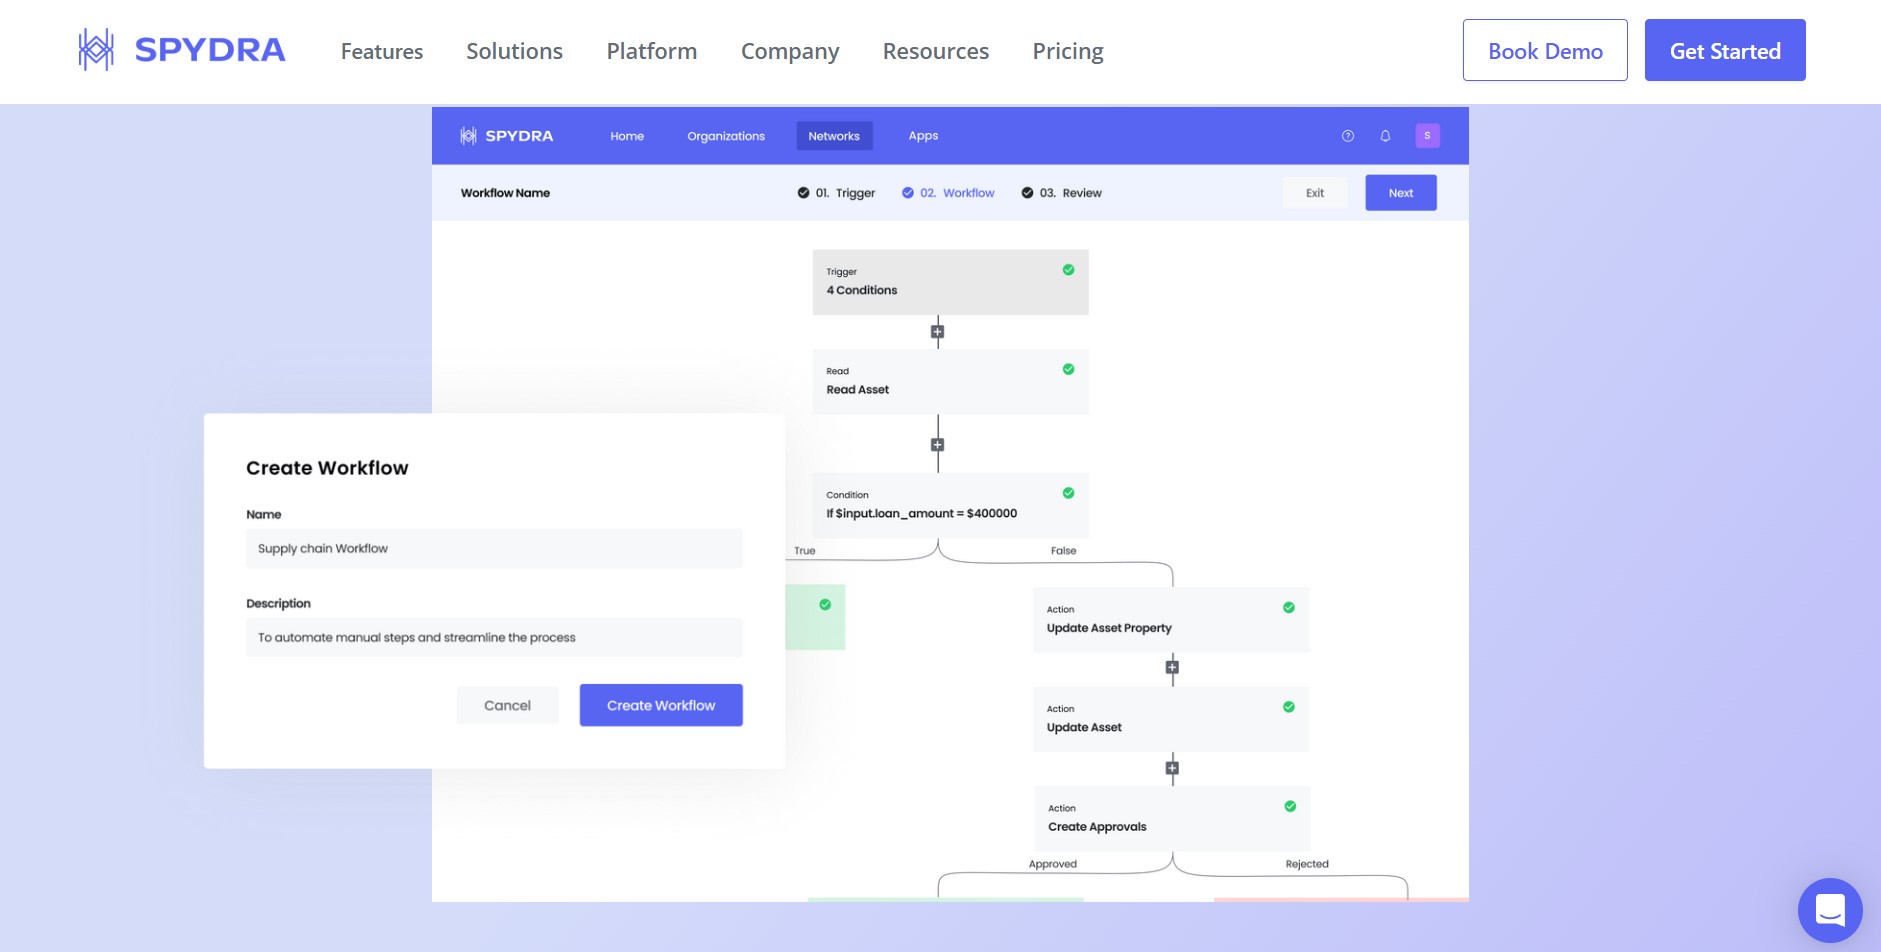Click plus icon below Read Asset node
This screenshot has height=952, width=1881.
937,445
